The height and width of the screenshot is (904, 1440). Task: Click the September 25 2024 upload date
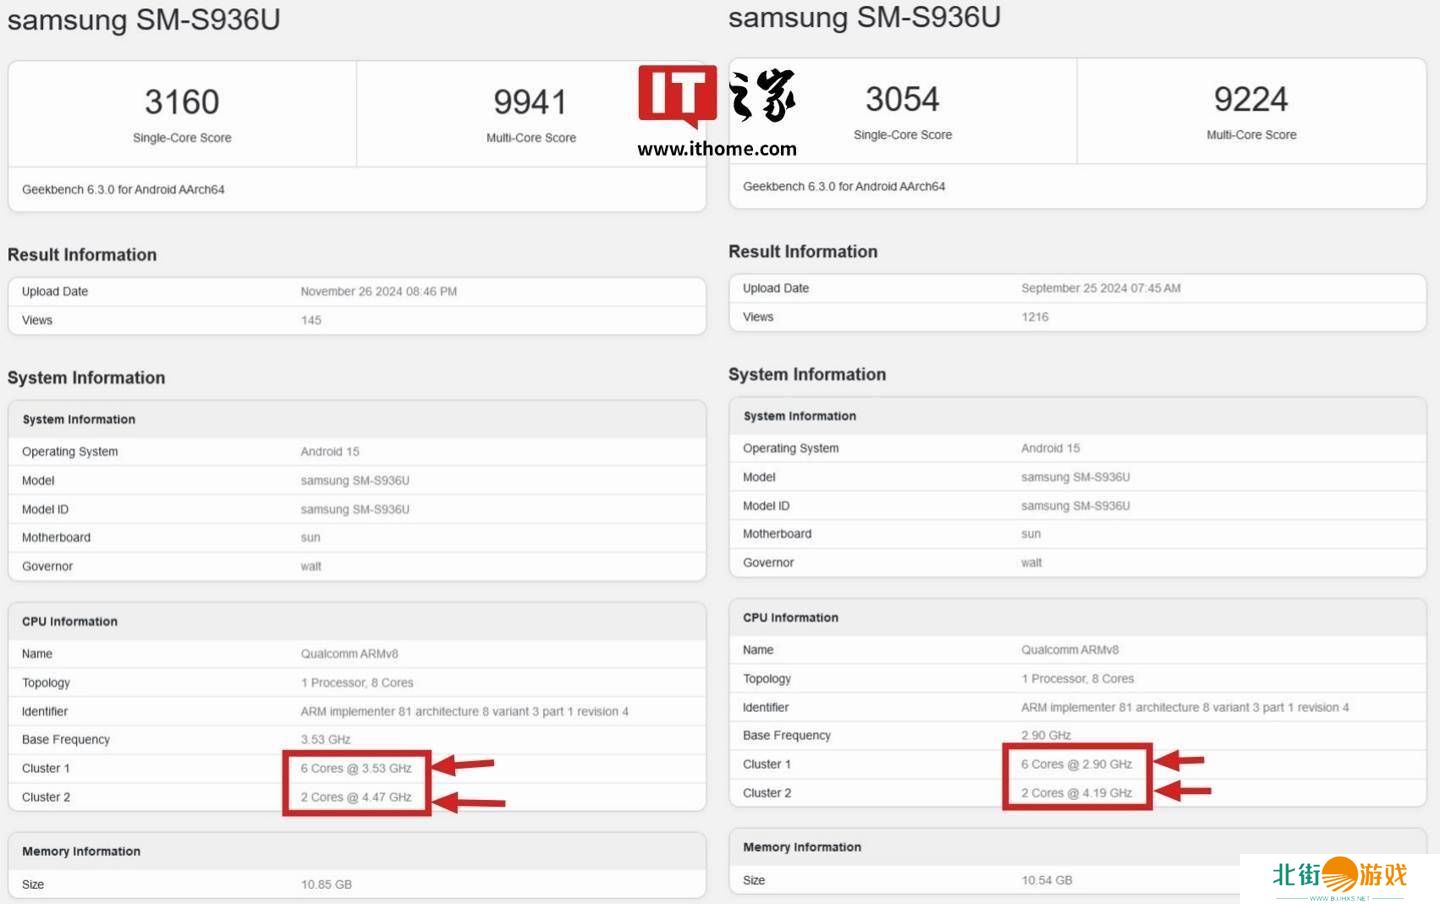coord(1100,288)
